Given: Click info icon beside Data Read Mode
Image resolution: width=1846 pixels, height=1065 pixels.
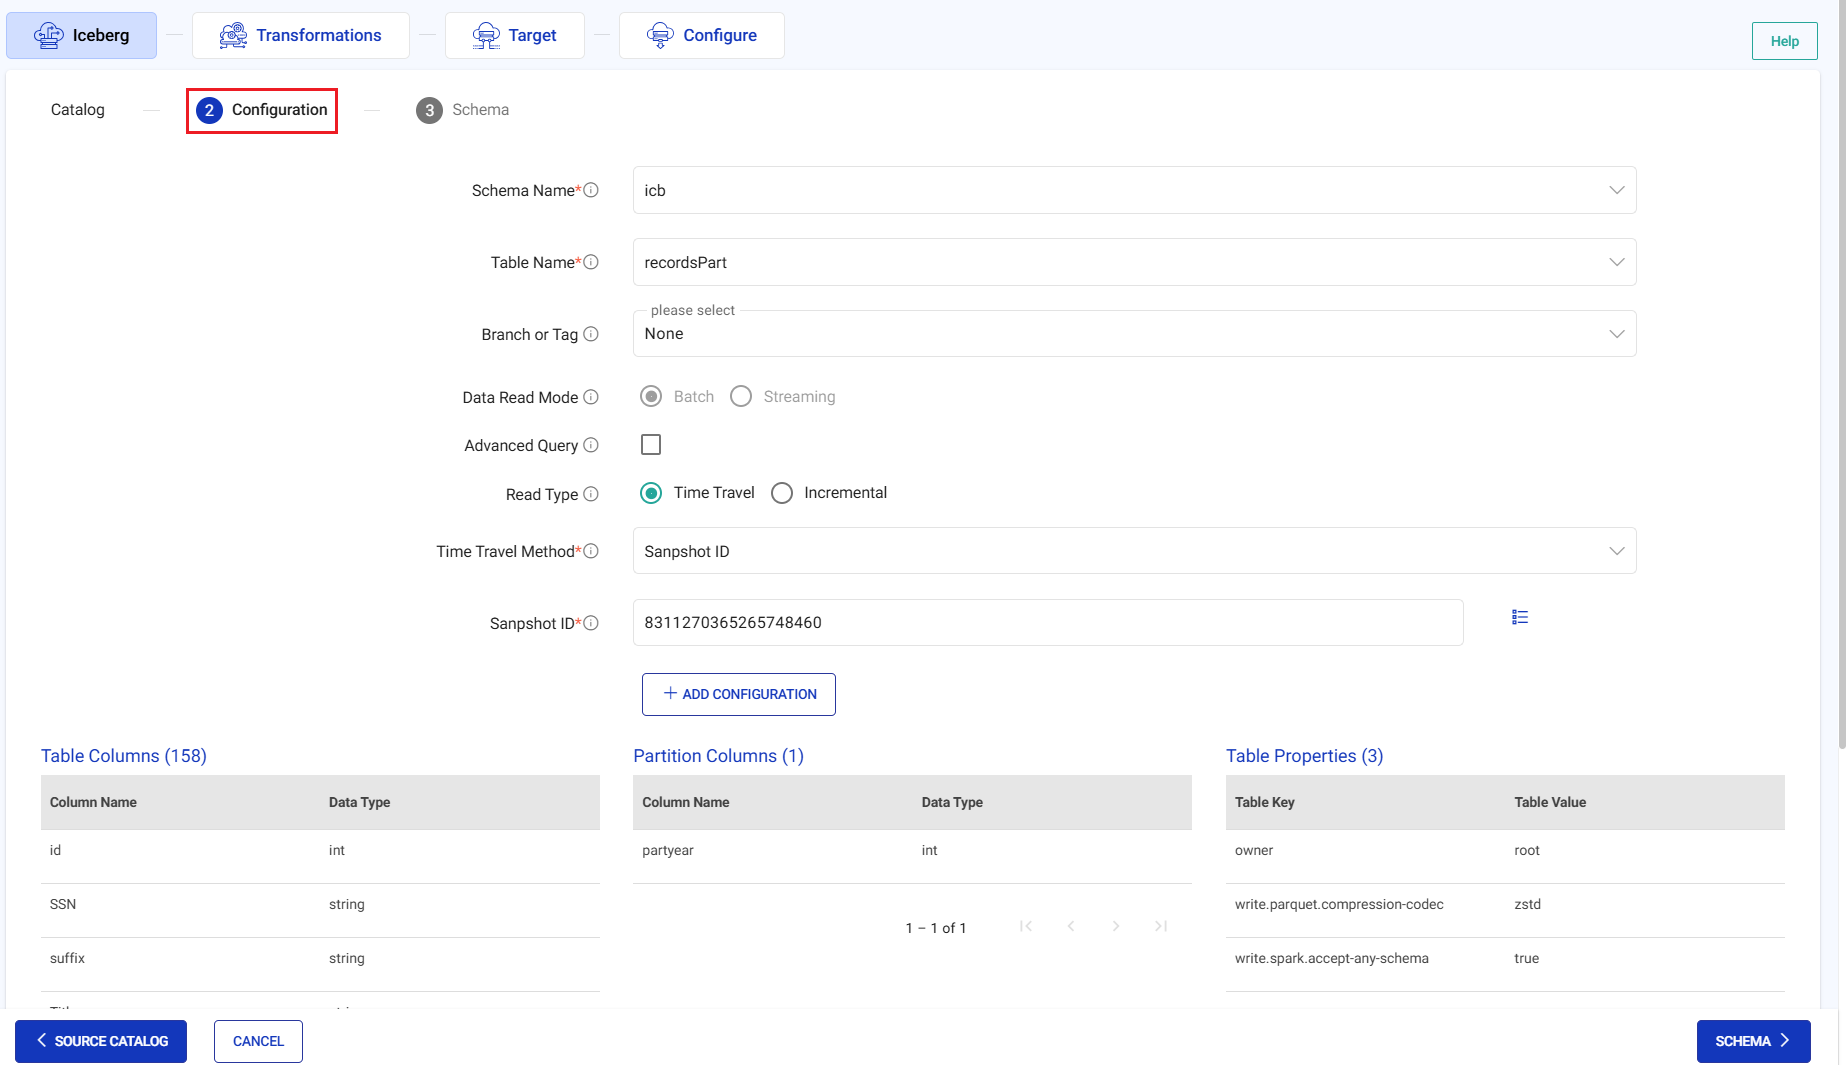Looking at the screenshot, I should coord(591,397).
